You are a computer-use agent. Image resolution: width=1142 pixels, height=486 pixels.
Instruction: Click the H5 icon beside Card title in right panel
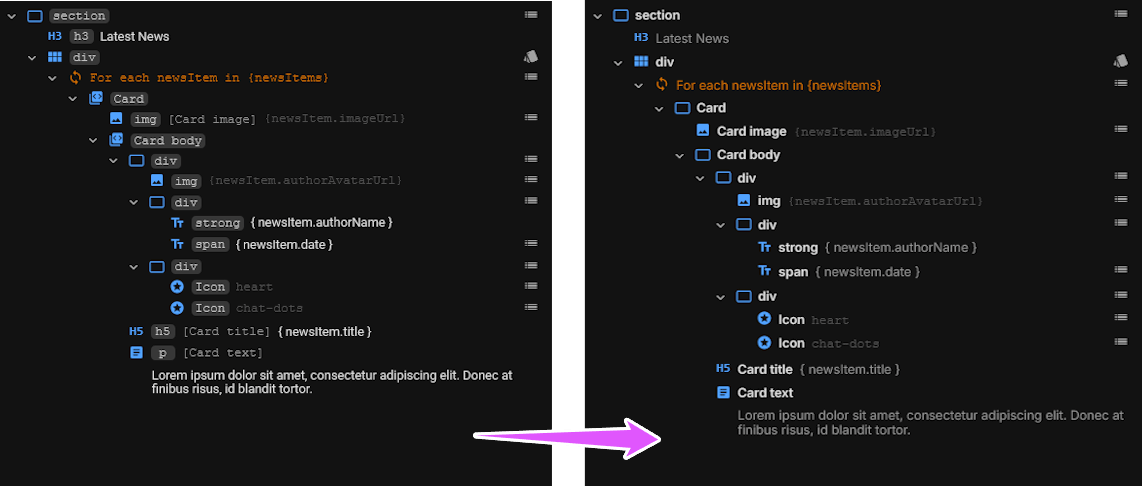[723, 369]
